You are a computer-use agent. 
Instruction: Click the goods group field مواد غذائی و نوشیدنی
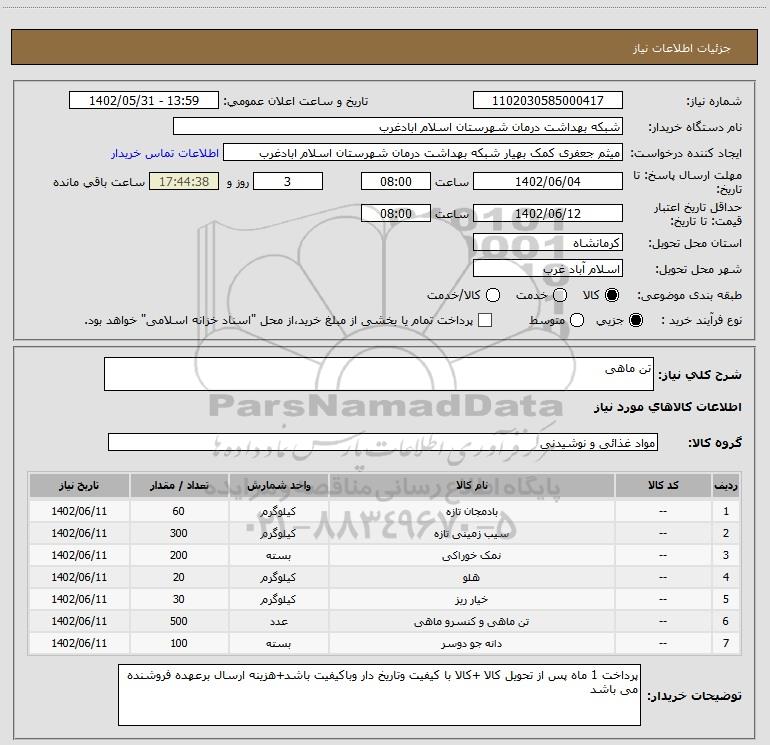tap(383, 442)
